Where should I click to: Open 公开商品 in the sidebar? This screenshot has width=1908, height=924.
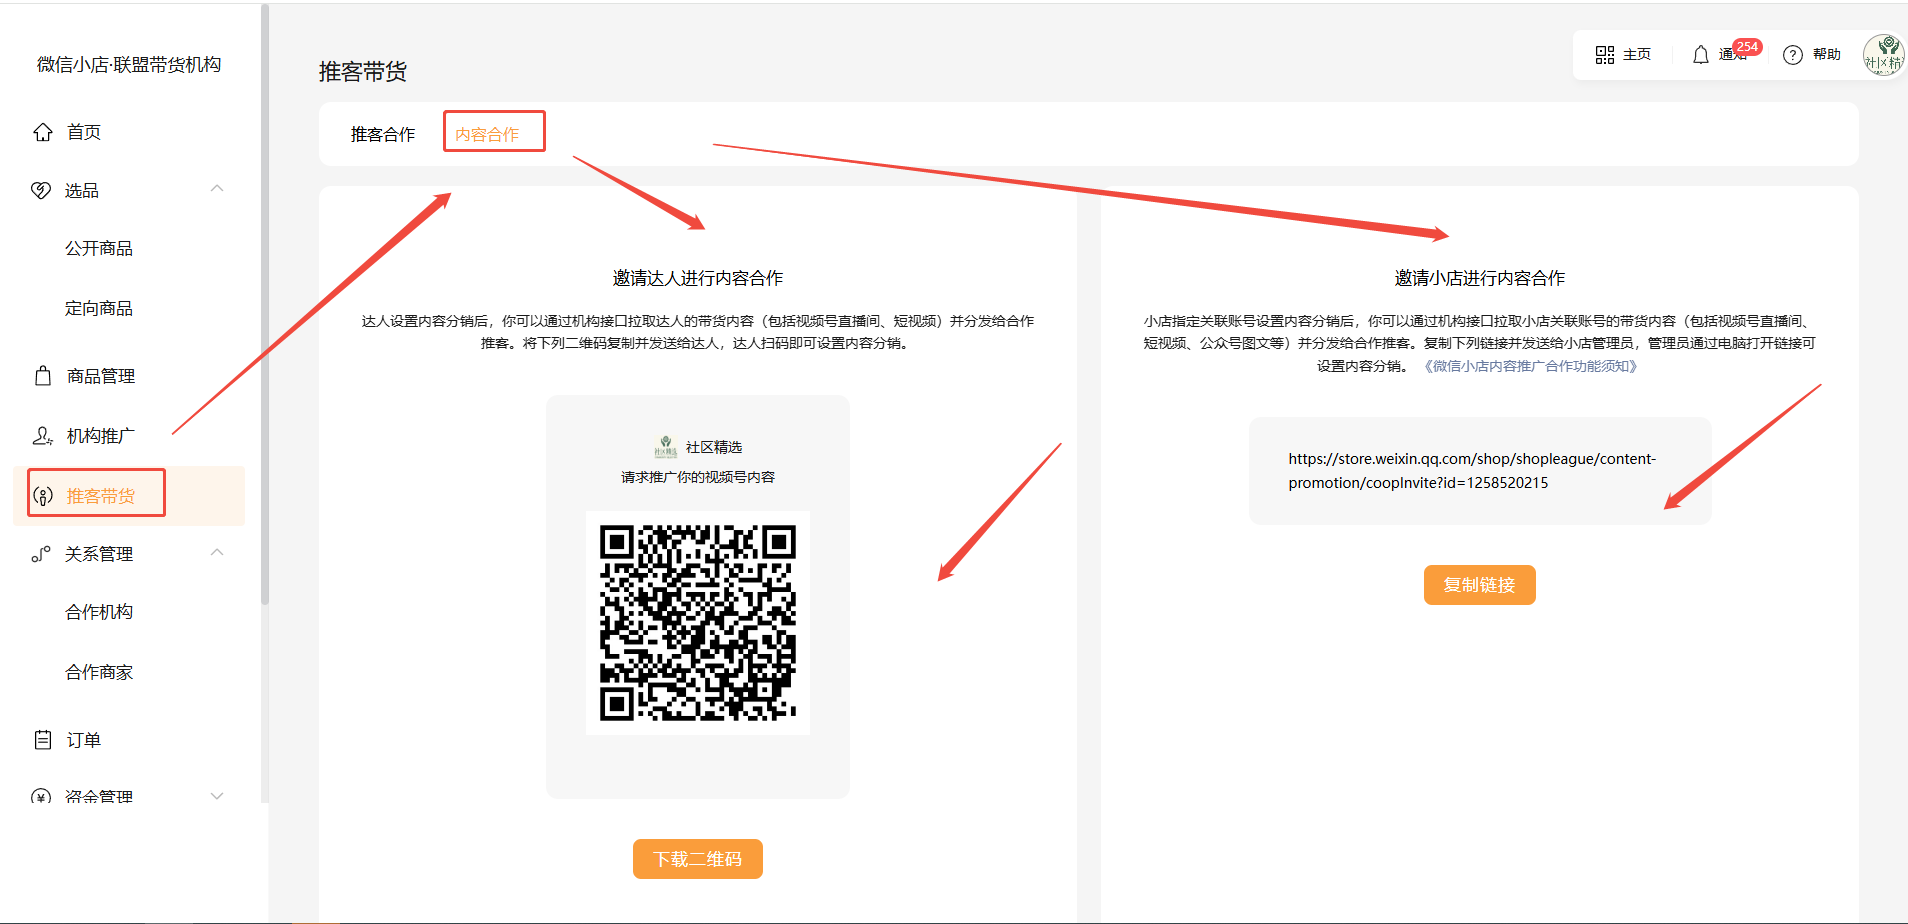[x=99, y=248]
